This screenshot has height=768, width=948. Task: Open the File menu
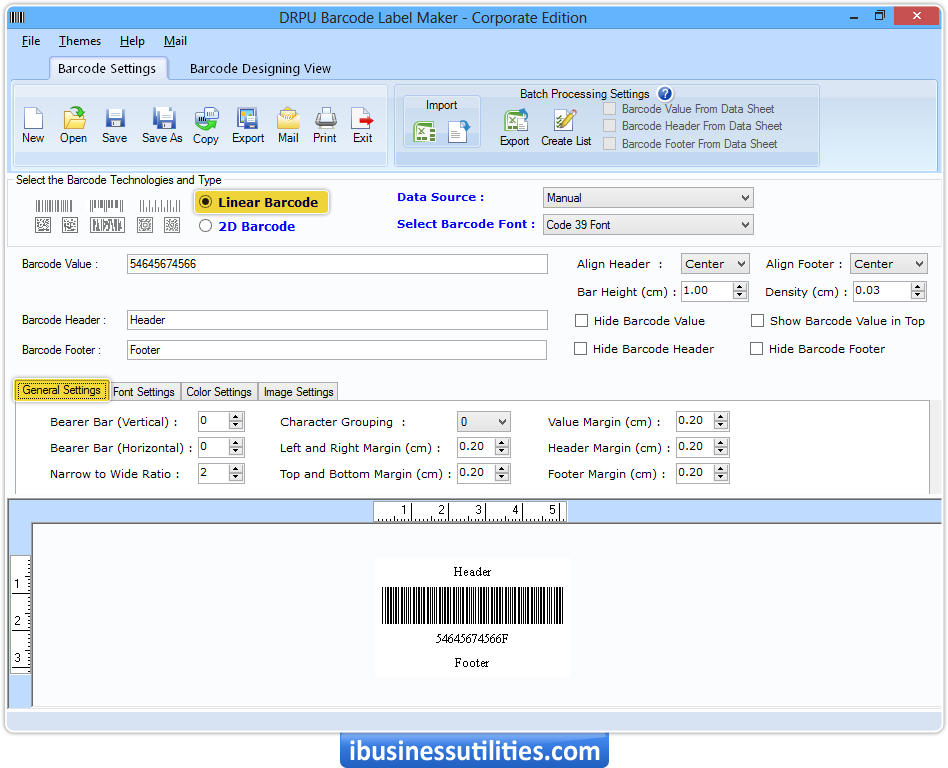(31, 41)
